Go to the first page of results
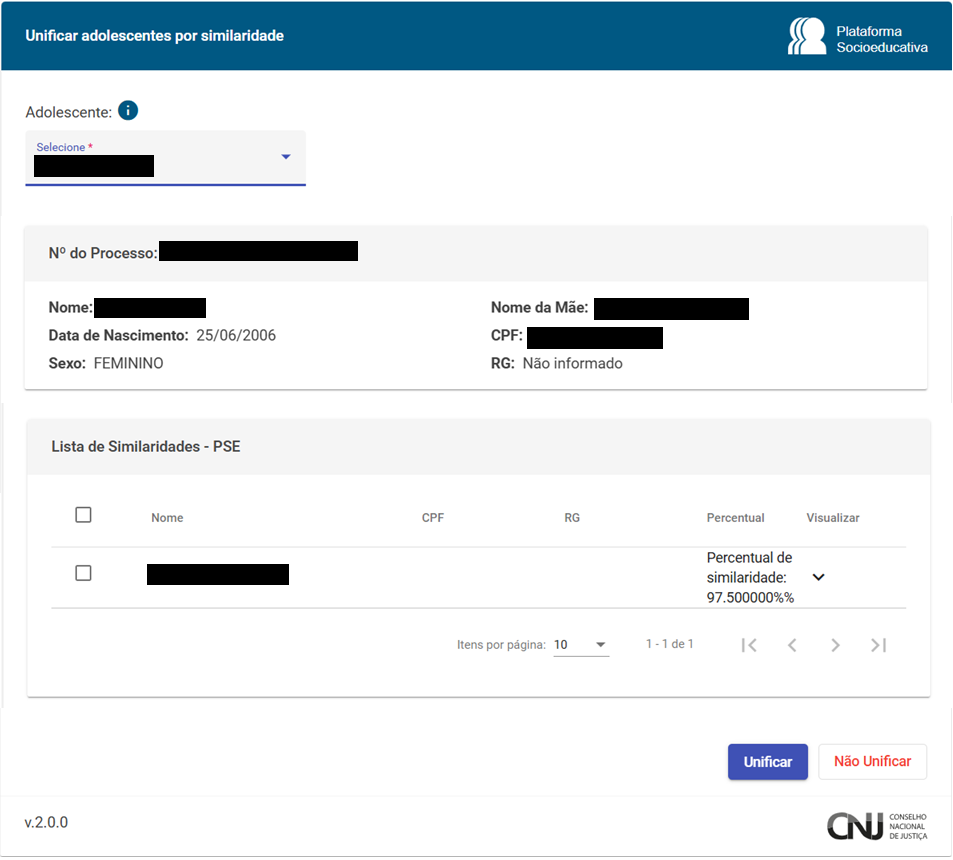 [x=749, y=645]
